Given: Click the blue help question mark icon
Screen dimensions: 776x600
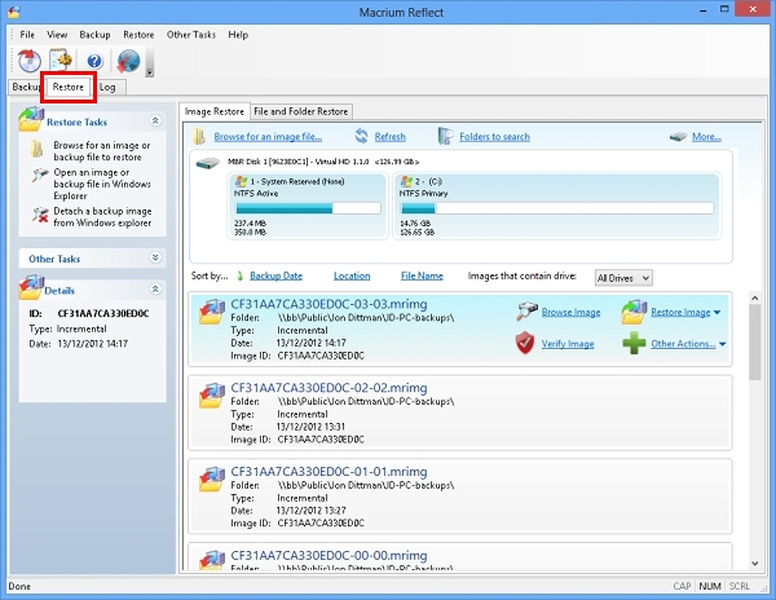Looking at the screenshot, I should (95, 61).
